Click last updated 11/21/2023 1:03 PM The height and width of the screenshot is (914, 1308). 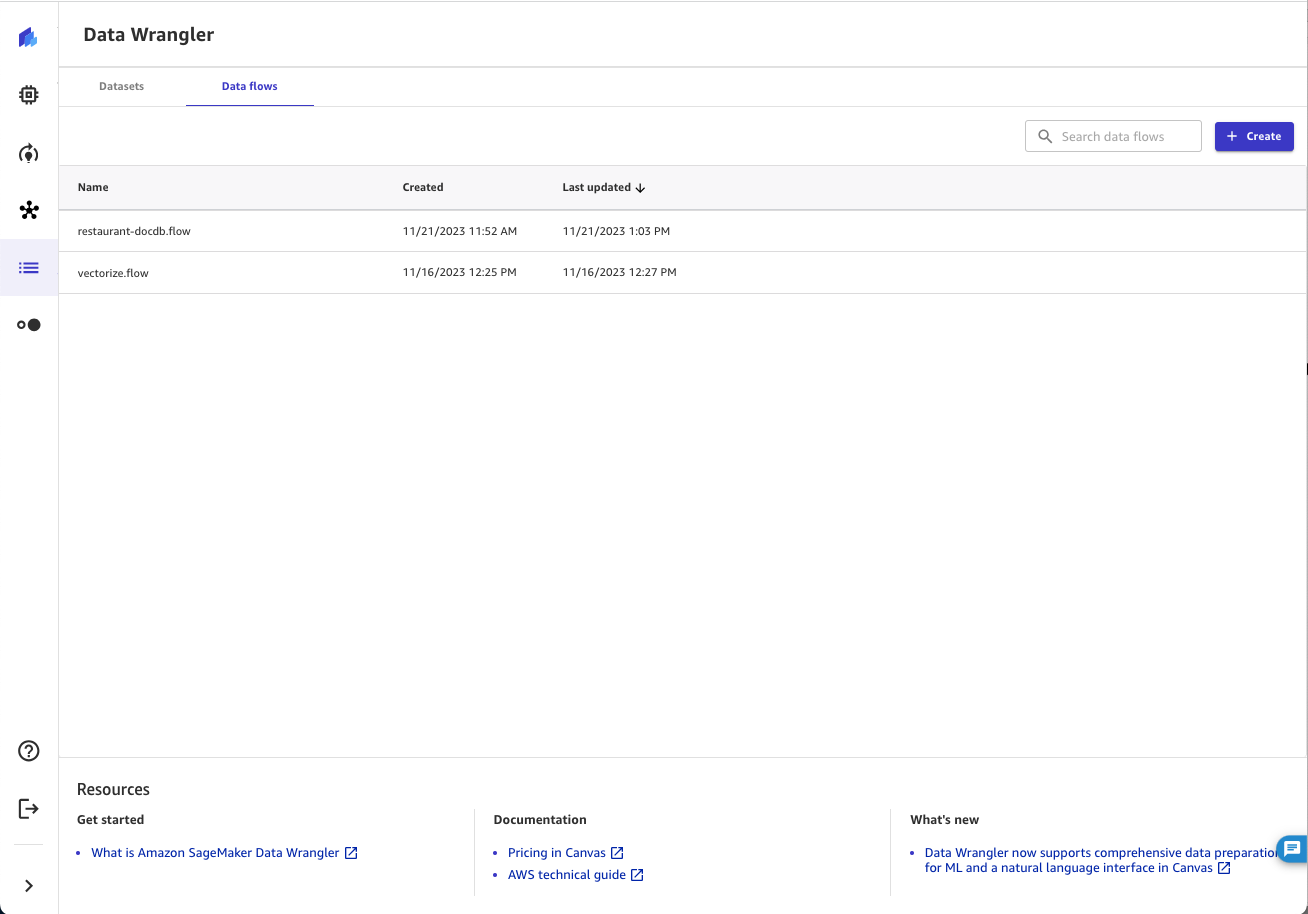point(616,231)
